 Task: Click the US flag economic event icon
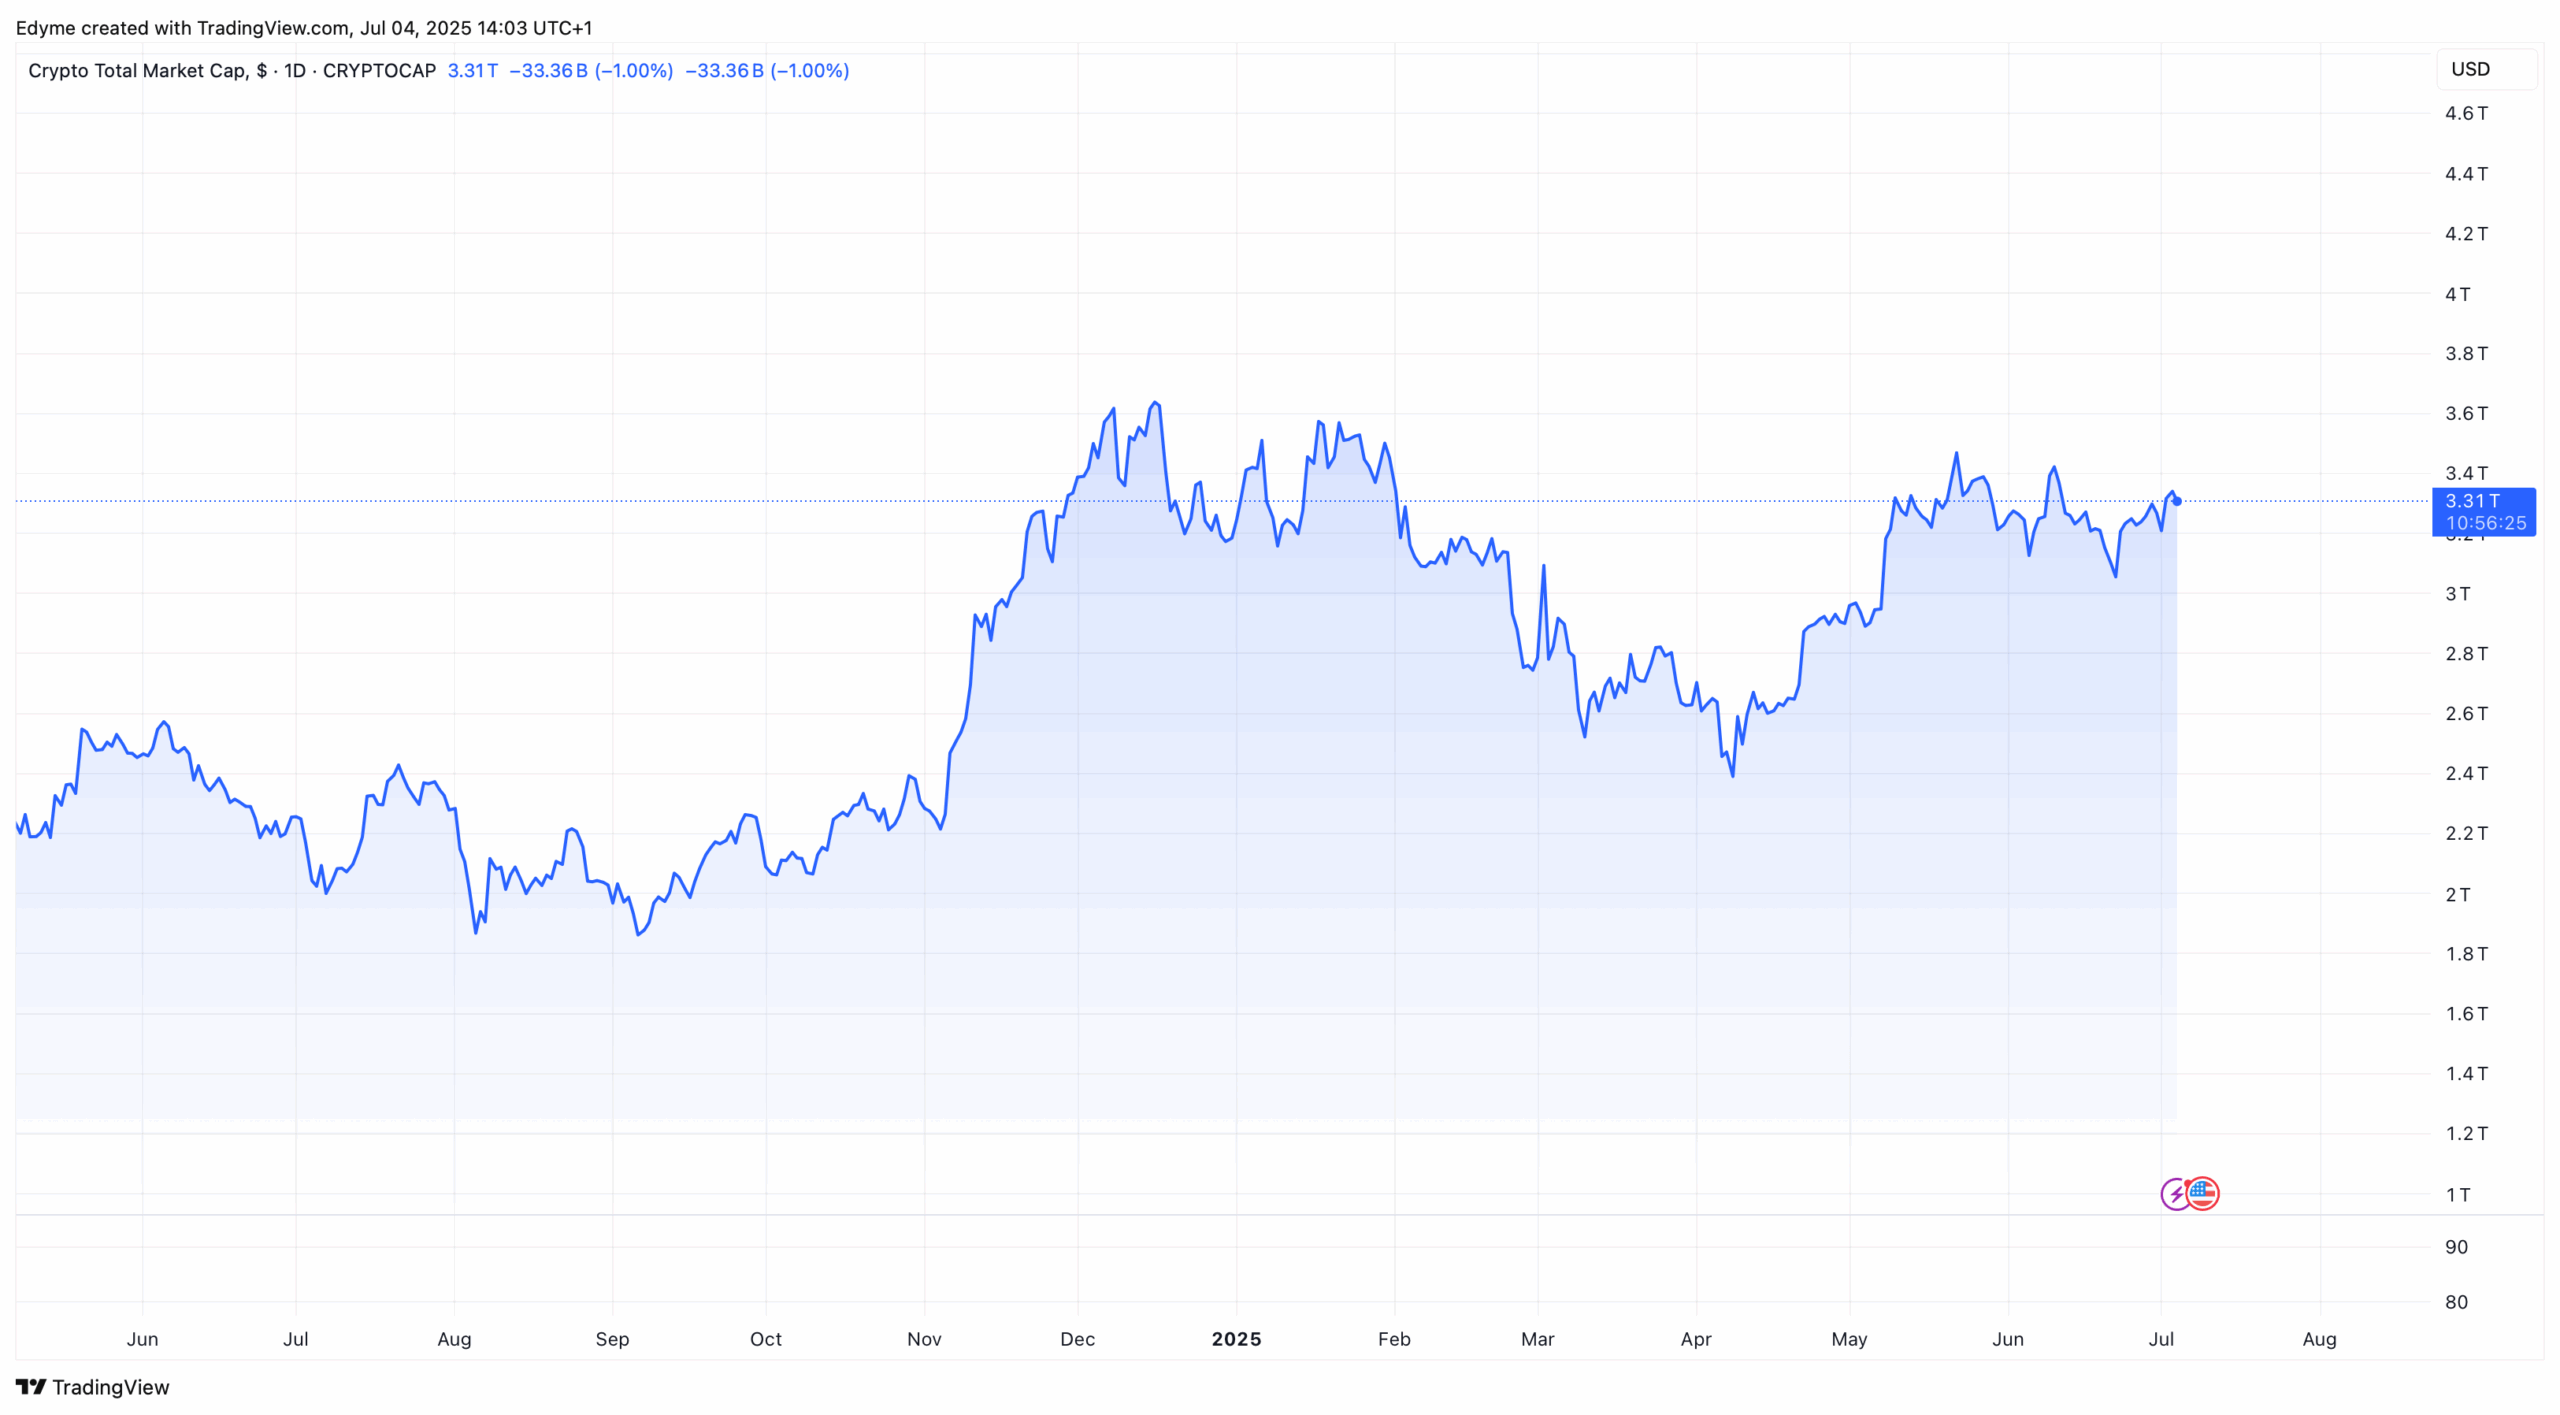tap(2203, 1194)
